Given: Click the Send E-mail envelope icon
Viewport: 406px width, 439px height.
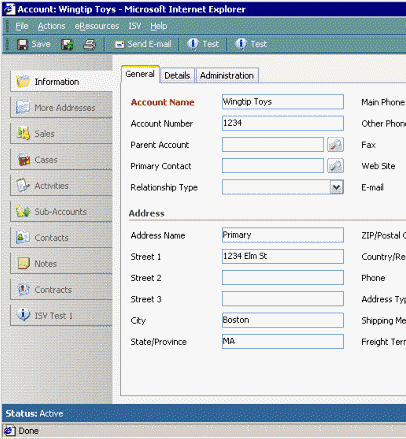Looking at the screenshot, I should coord(119,44).
